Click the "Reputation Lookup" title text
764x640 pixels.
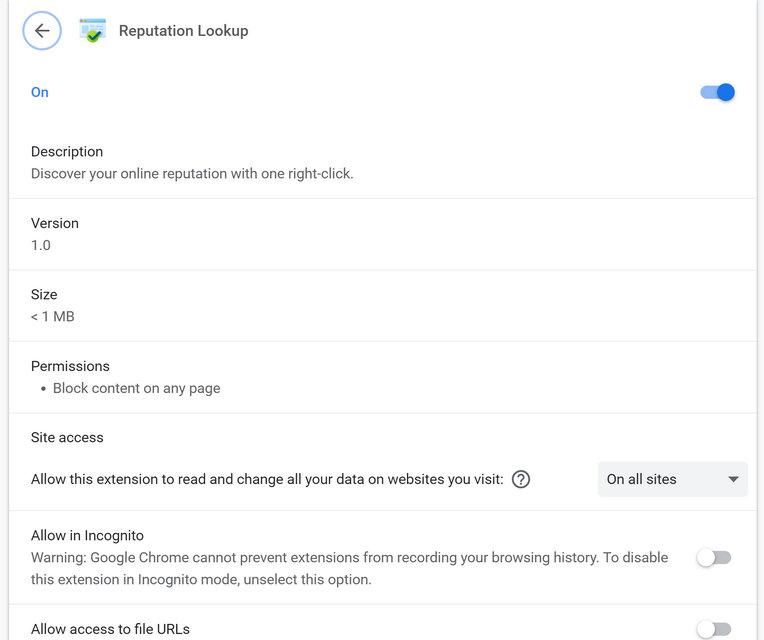coord(183,31)
